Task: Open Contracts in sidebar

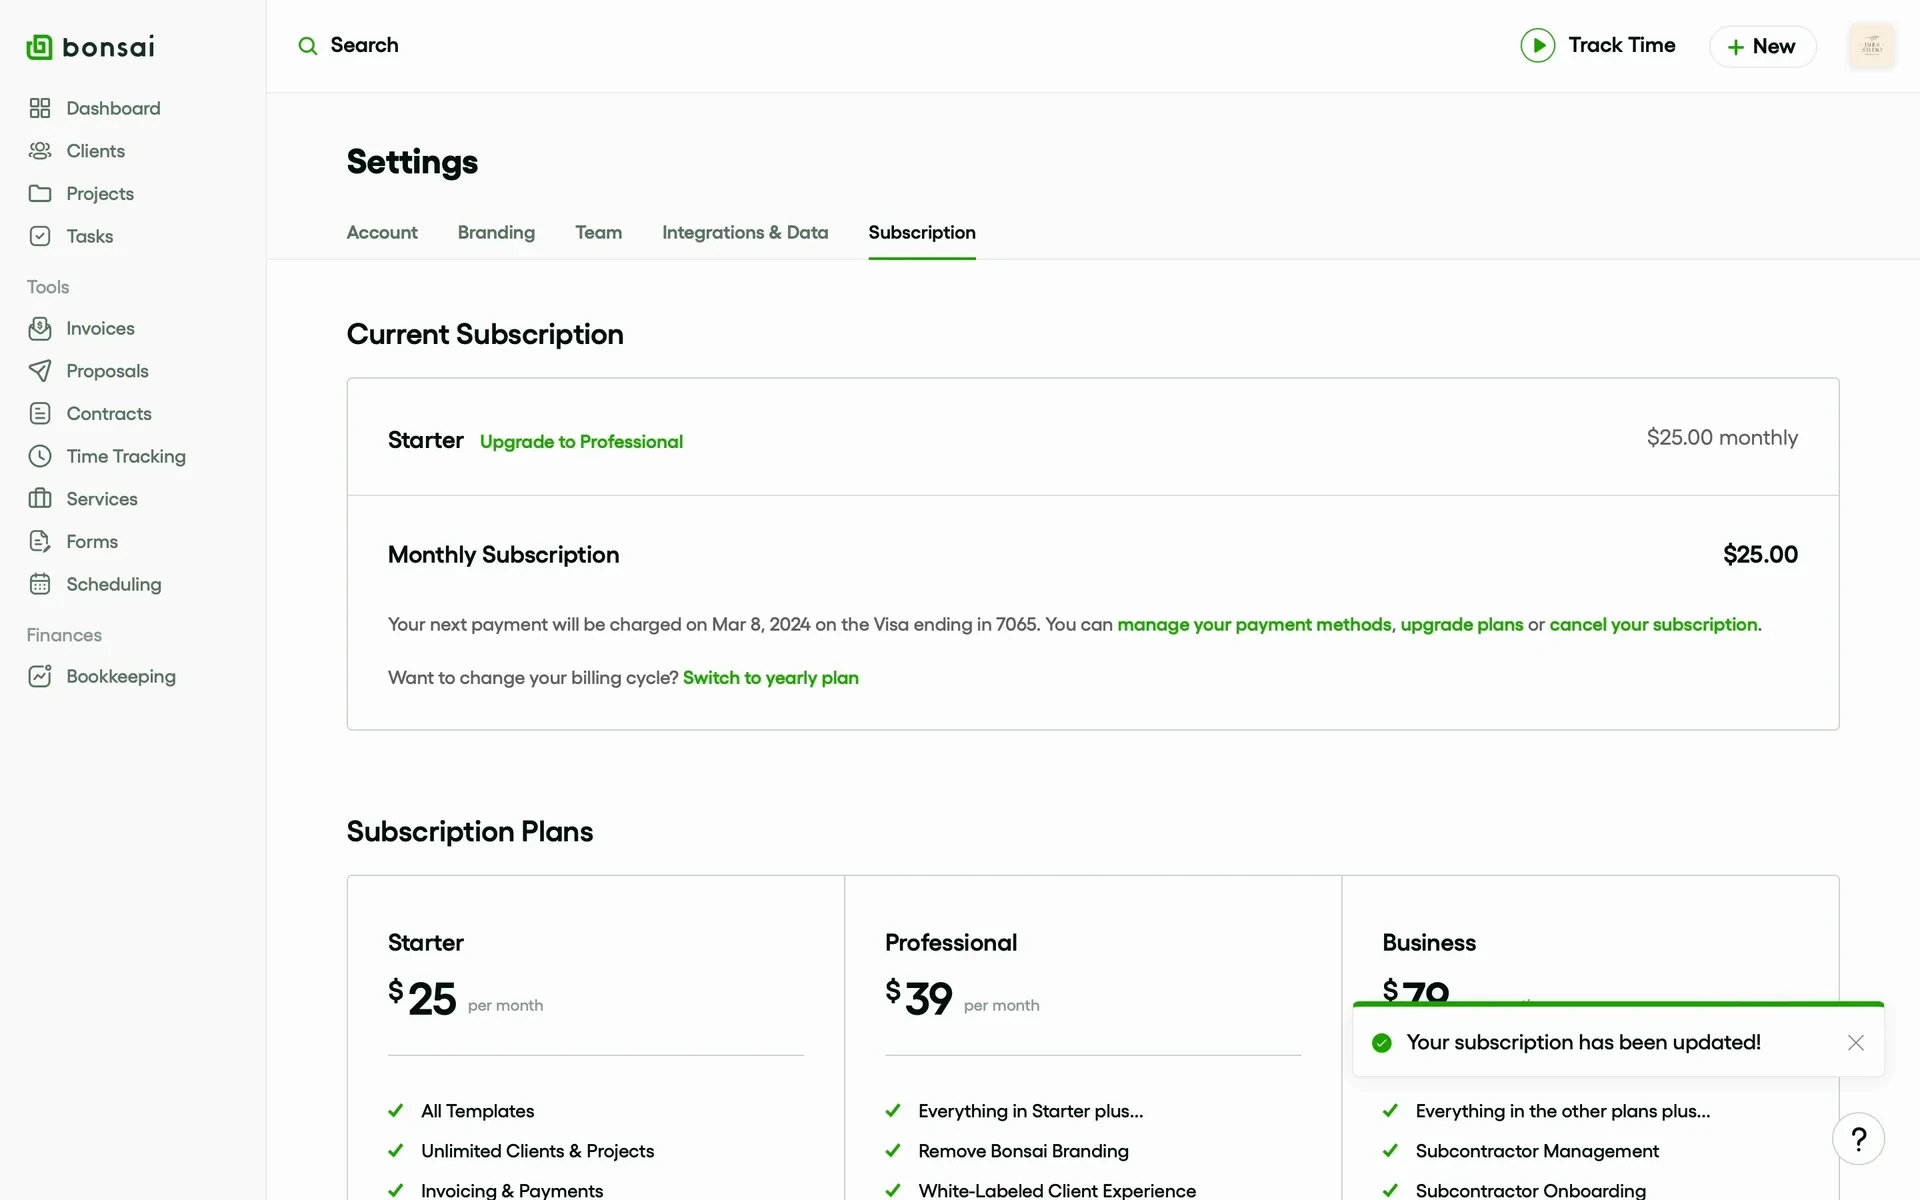Action: pyautogui.click(x=109, y=414)
